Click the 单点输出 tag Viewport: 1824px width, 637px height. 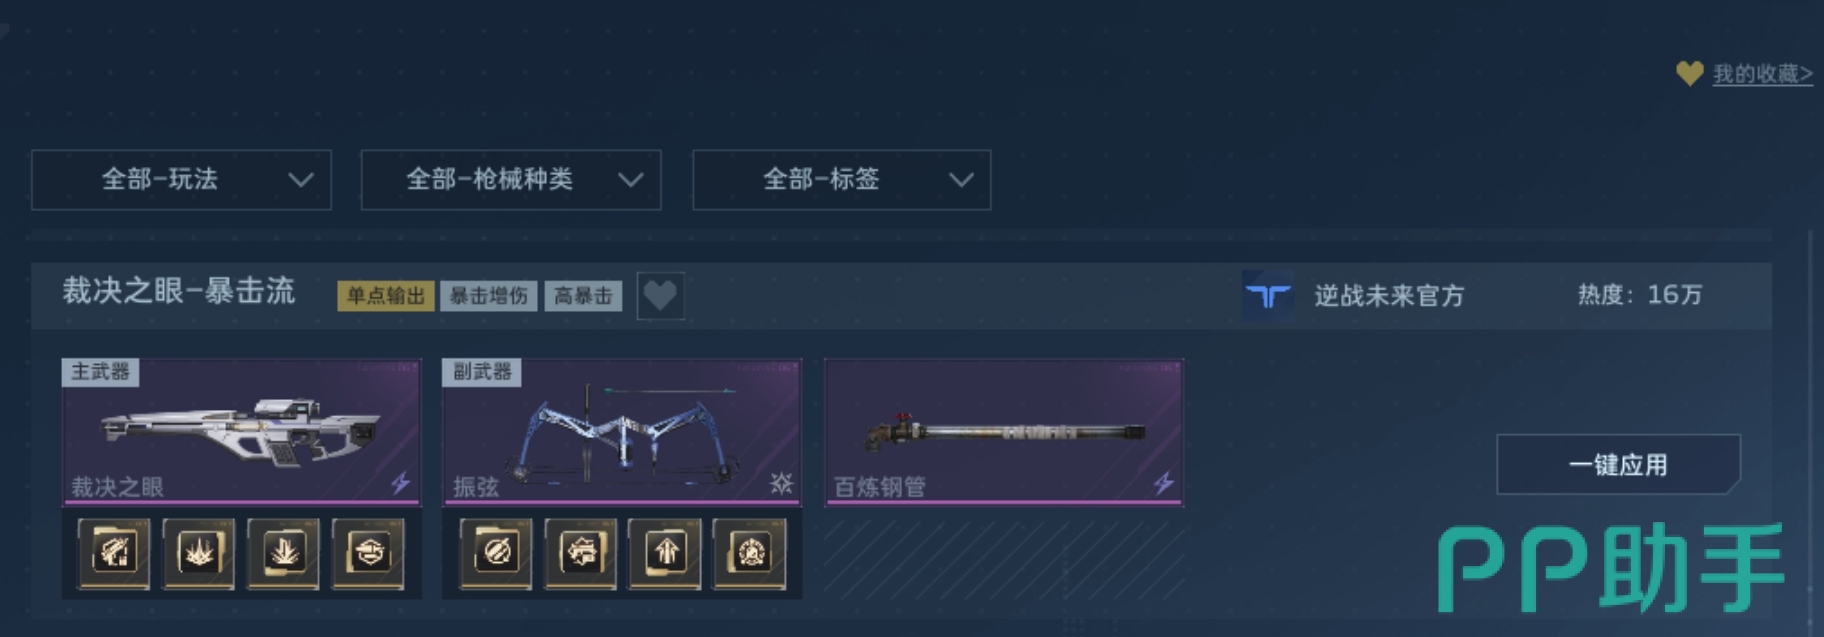tap(386, 296)
